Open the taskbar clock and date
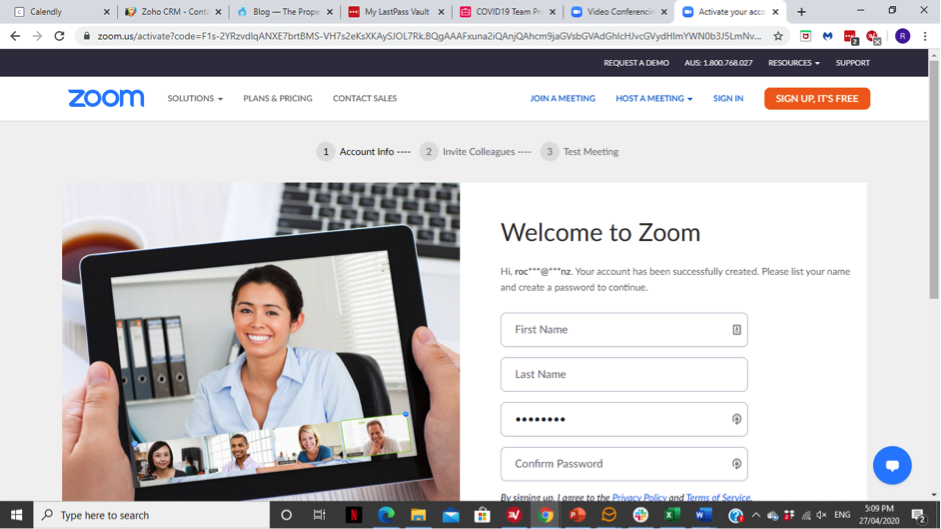 pos(879,515)
